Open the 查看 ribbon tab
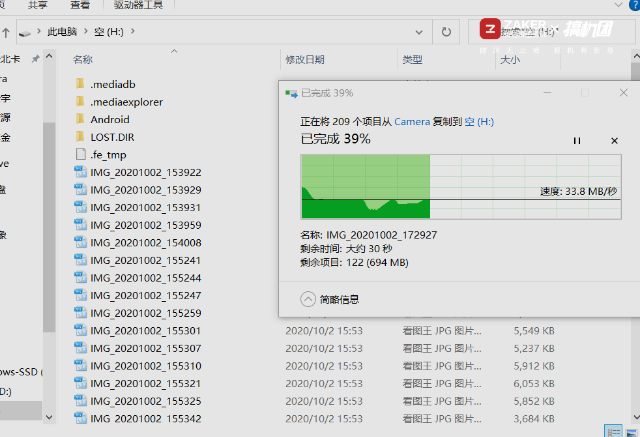This screenshot has width=640, height=437. click(x=80, y=5)
